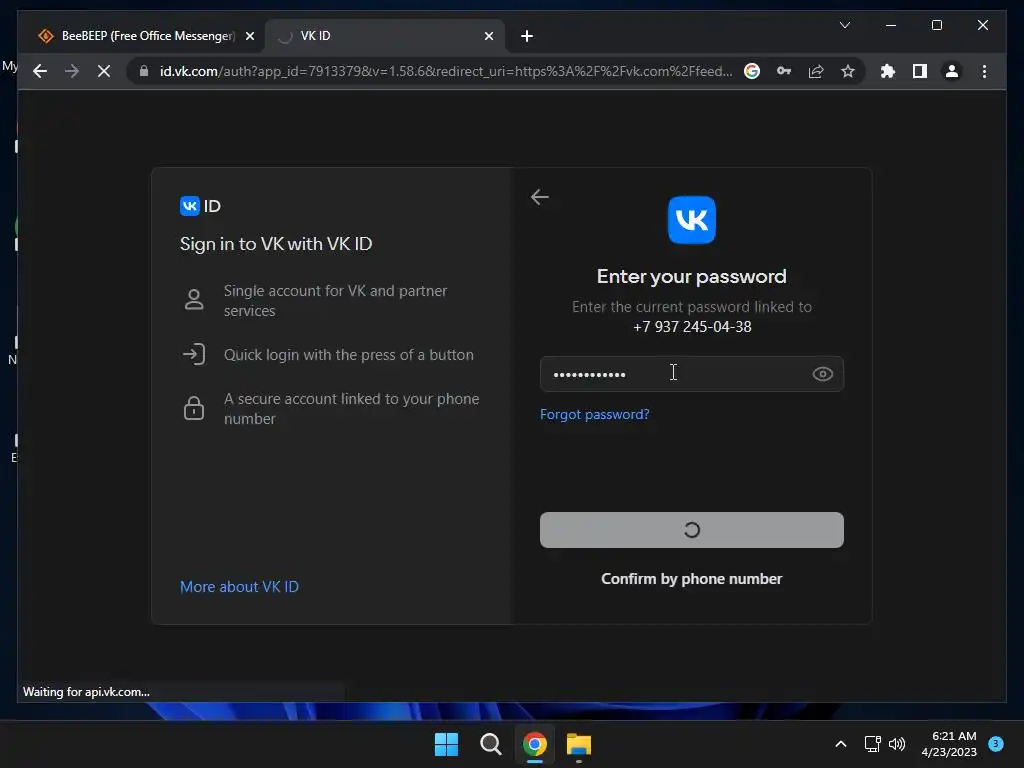The image size is (1024, 768).
Task: Open saved passwords key icon
Action: pos(784,71)
